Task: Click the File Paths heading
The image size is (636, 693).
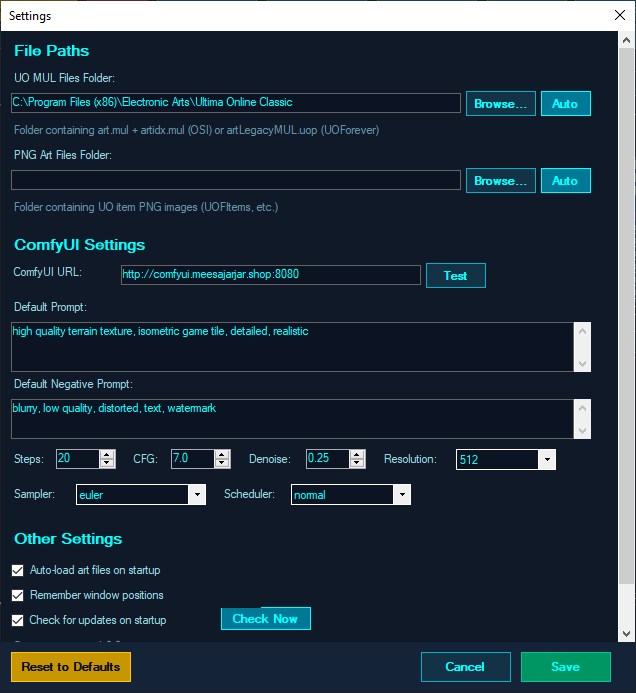Action: (x=52, y=51)
